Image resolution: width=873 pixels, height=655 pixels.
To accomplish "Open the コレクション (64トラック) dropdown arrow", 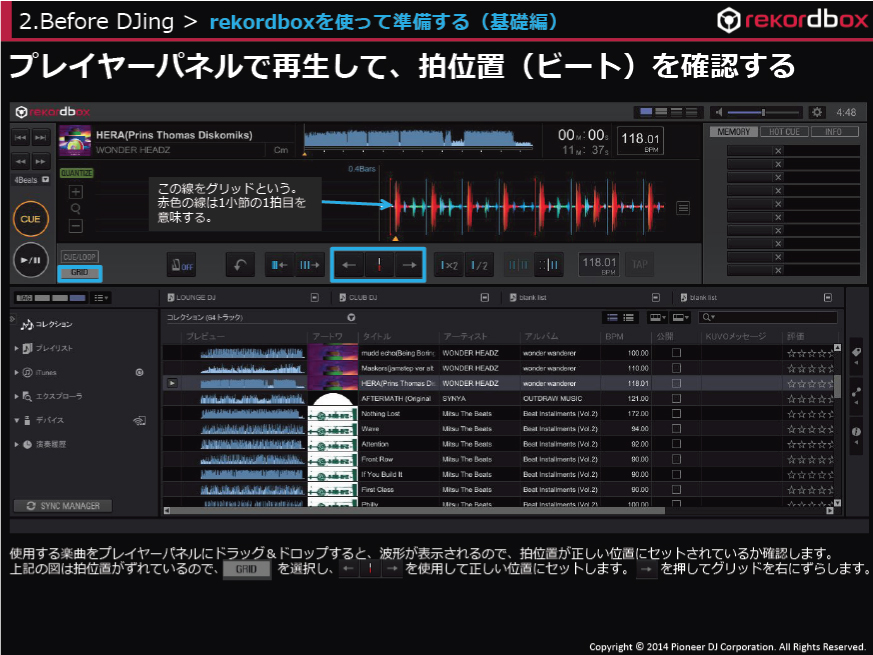I will pos(351,317).
